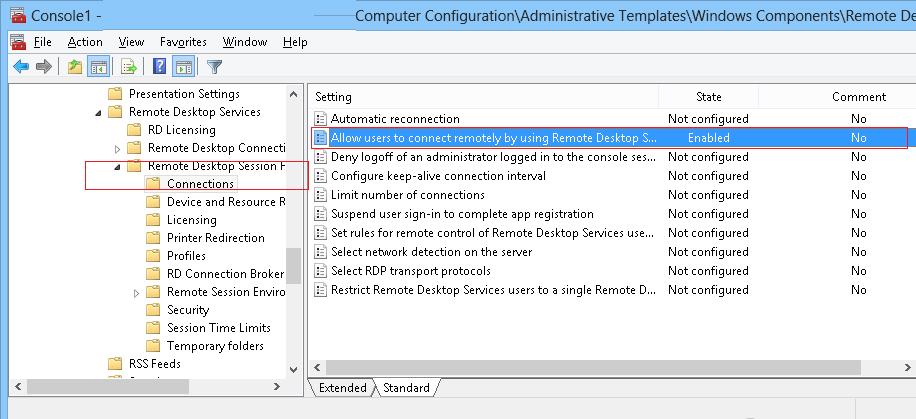The height and width of the screenshot is (419, 916).
Task: Sort by the Comment column header
Action: click(x=859, y=97)
